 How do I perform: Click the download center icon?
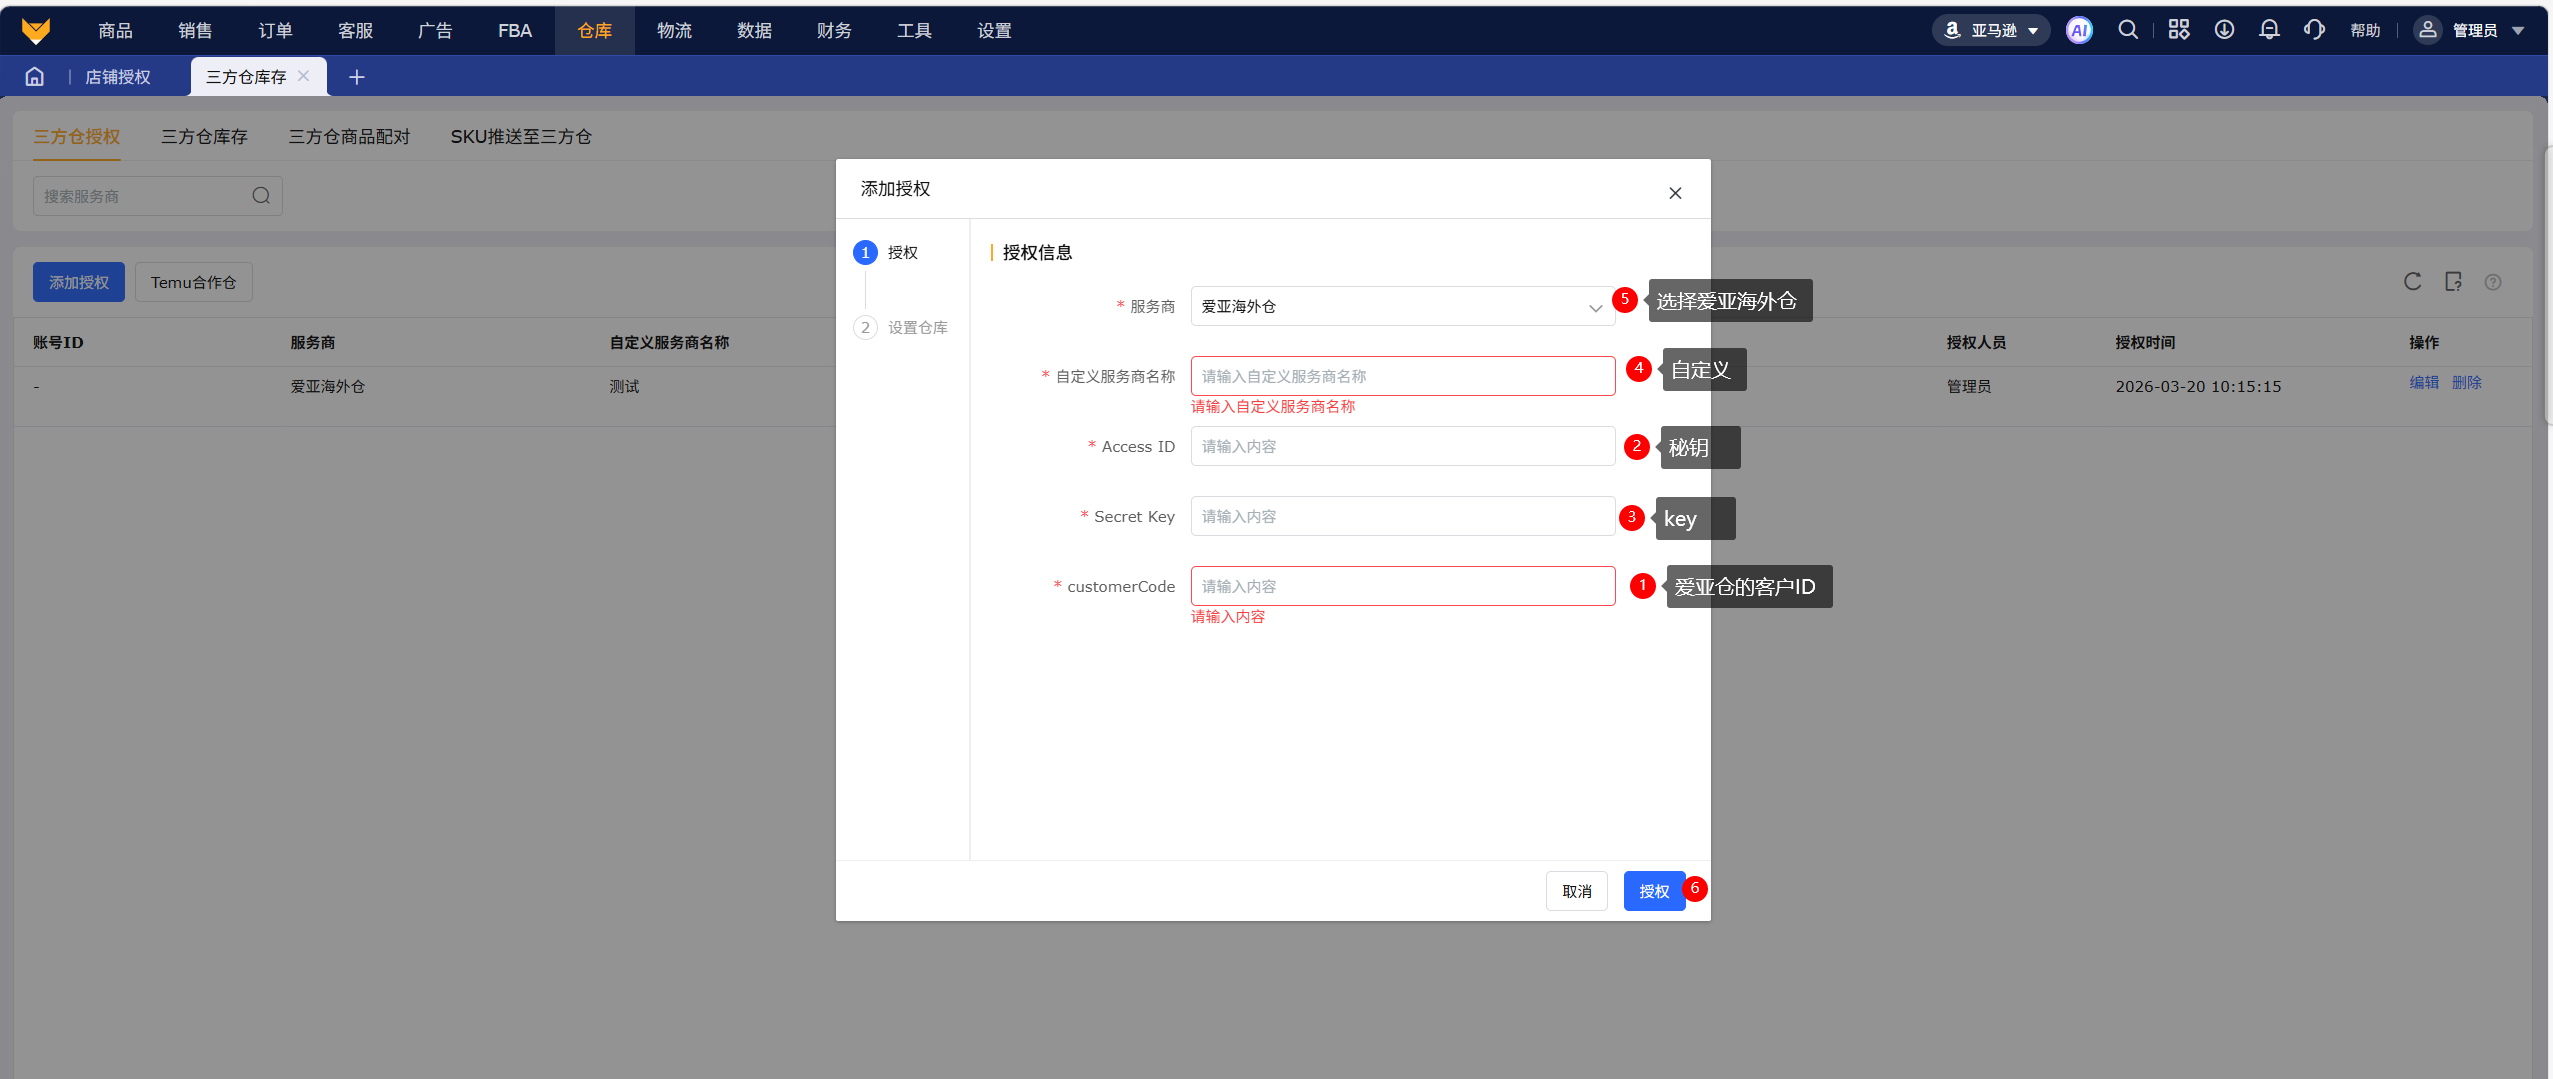click(x=2224, y=31)
